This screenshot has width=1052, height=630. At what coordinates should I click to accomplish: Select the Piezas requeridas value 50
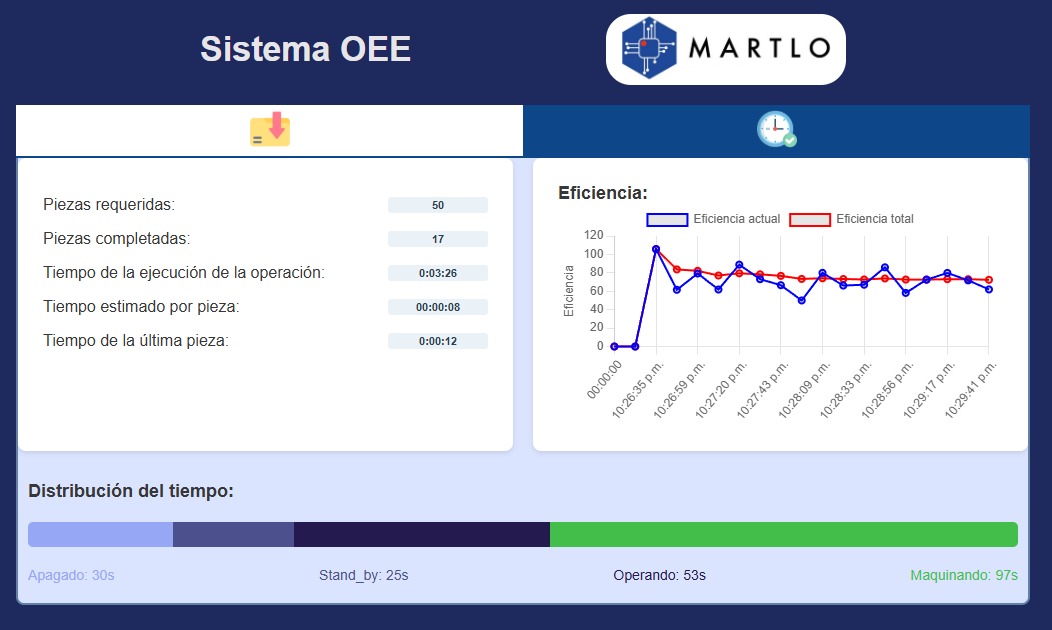pyautogui.click(x=438, y=205)
